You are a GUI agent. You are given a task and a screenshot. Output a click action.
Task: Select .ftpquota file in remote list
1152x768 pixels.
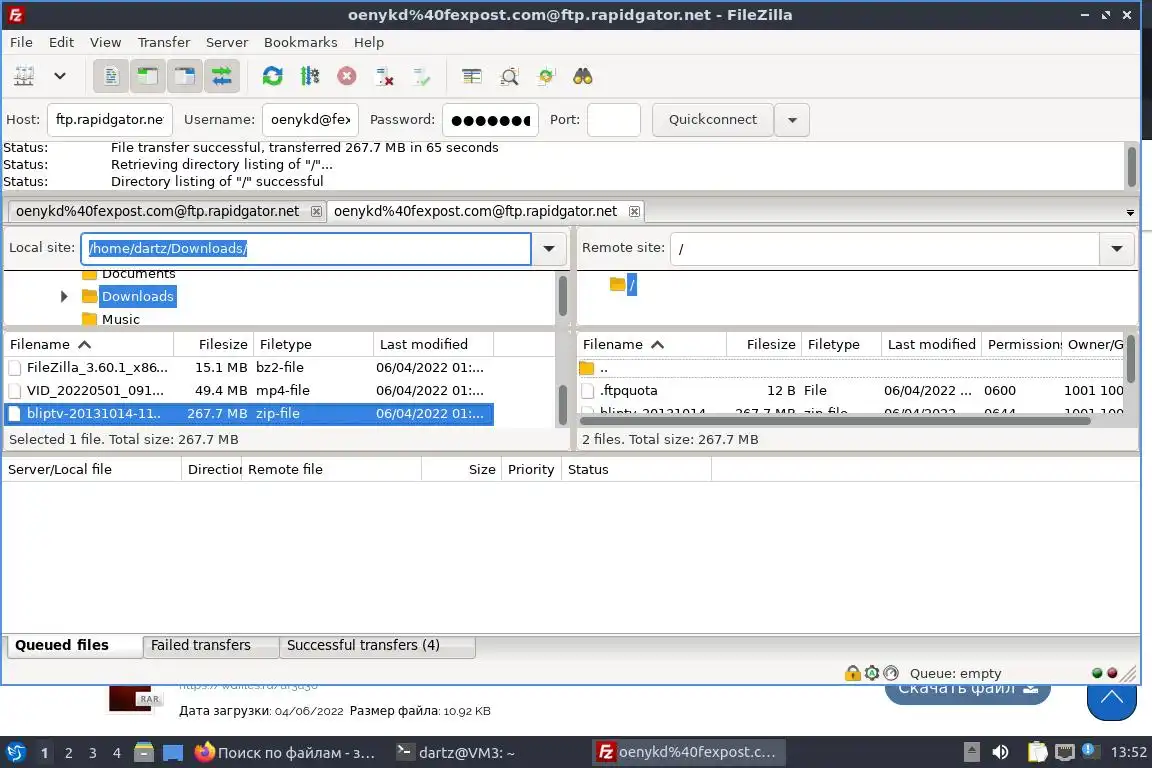[851, 390]
